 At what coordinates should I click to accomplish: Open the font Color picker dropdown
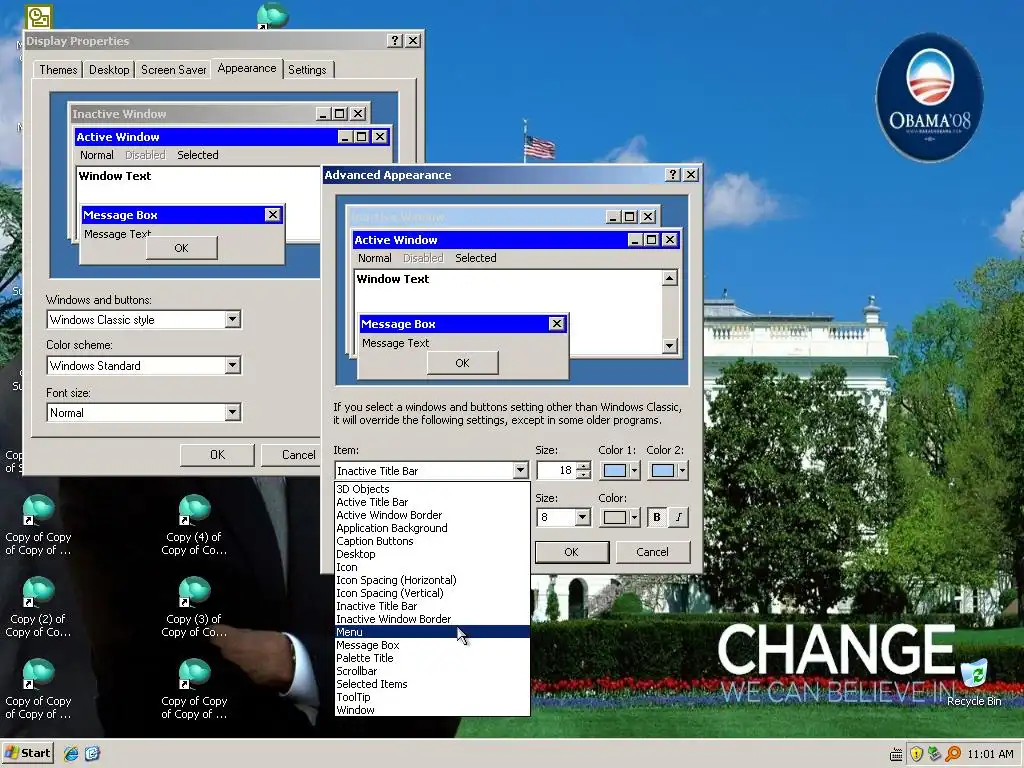[620, 517]
